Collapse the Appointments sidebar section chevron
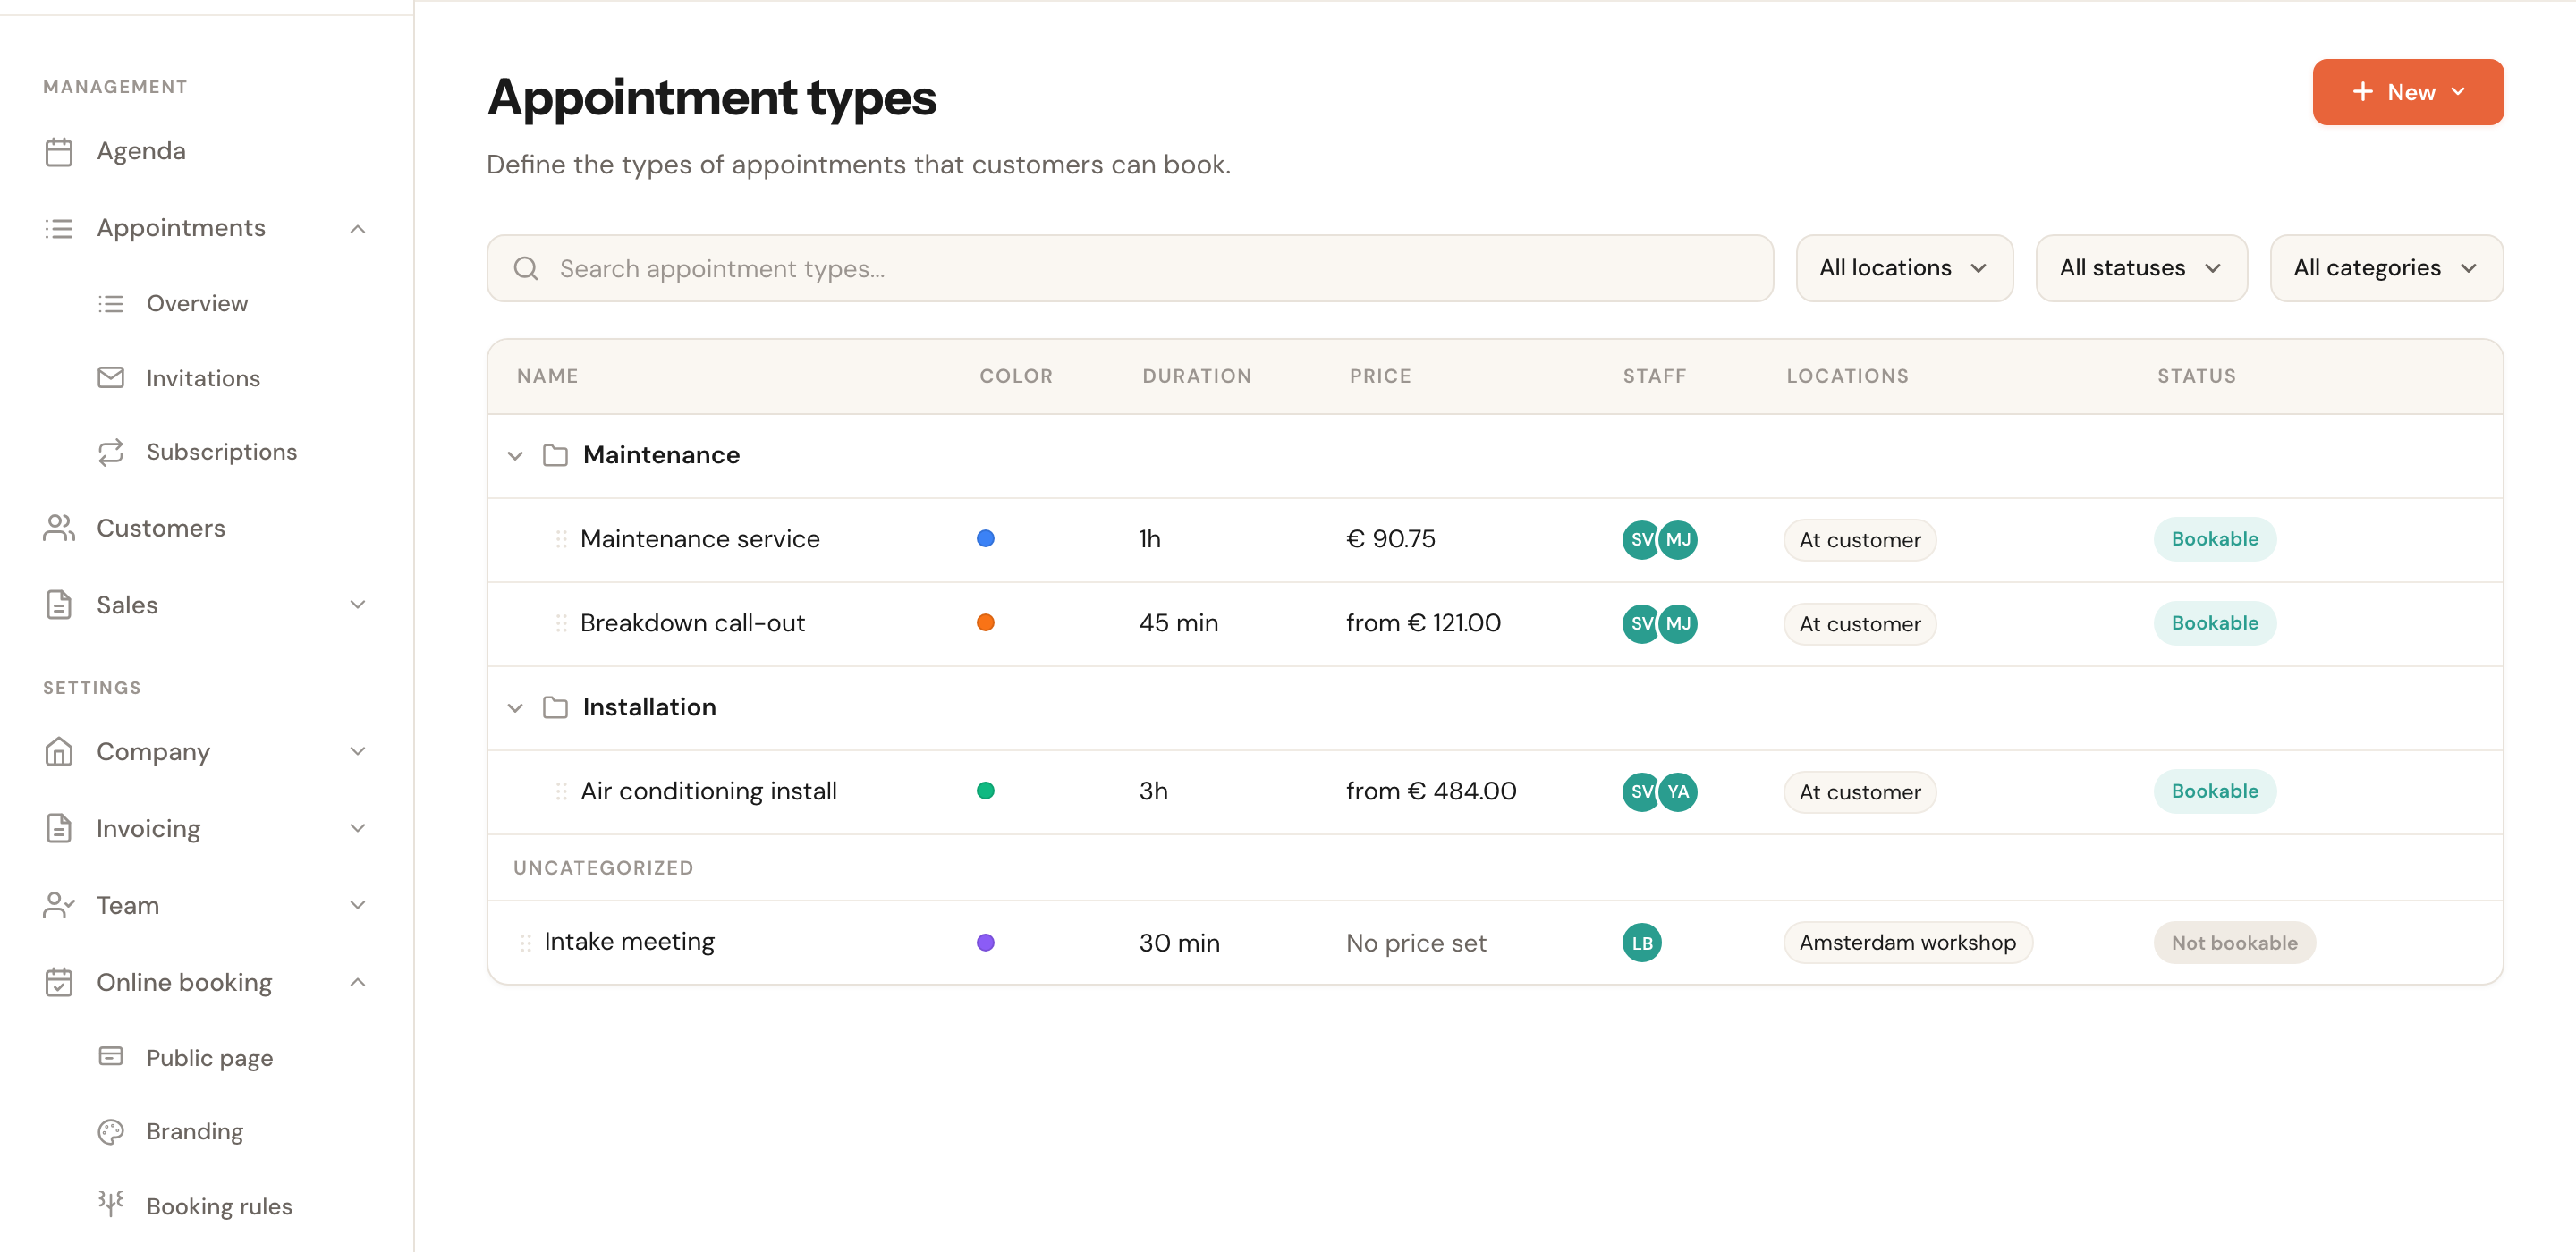Screen dimensions: 2576x1252 tap(357, 229)
